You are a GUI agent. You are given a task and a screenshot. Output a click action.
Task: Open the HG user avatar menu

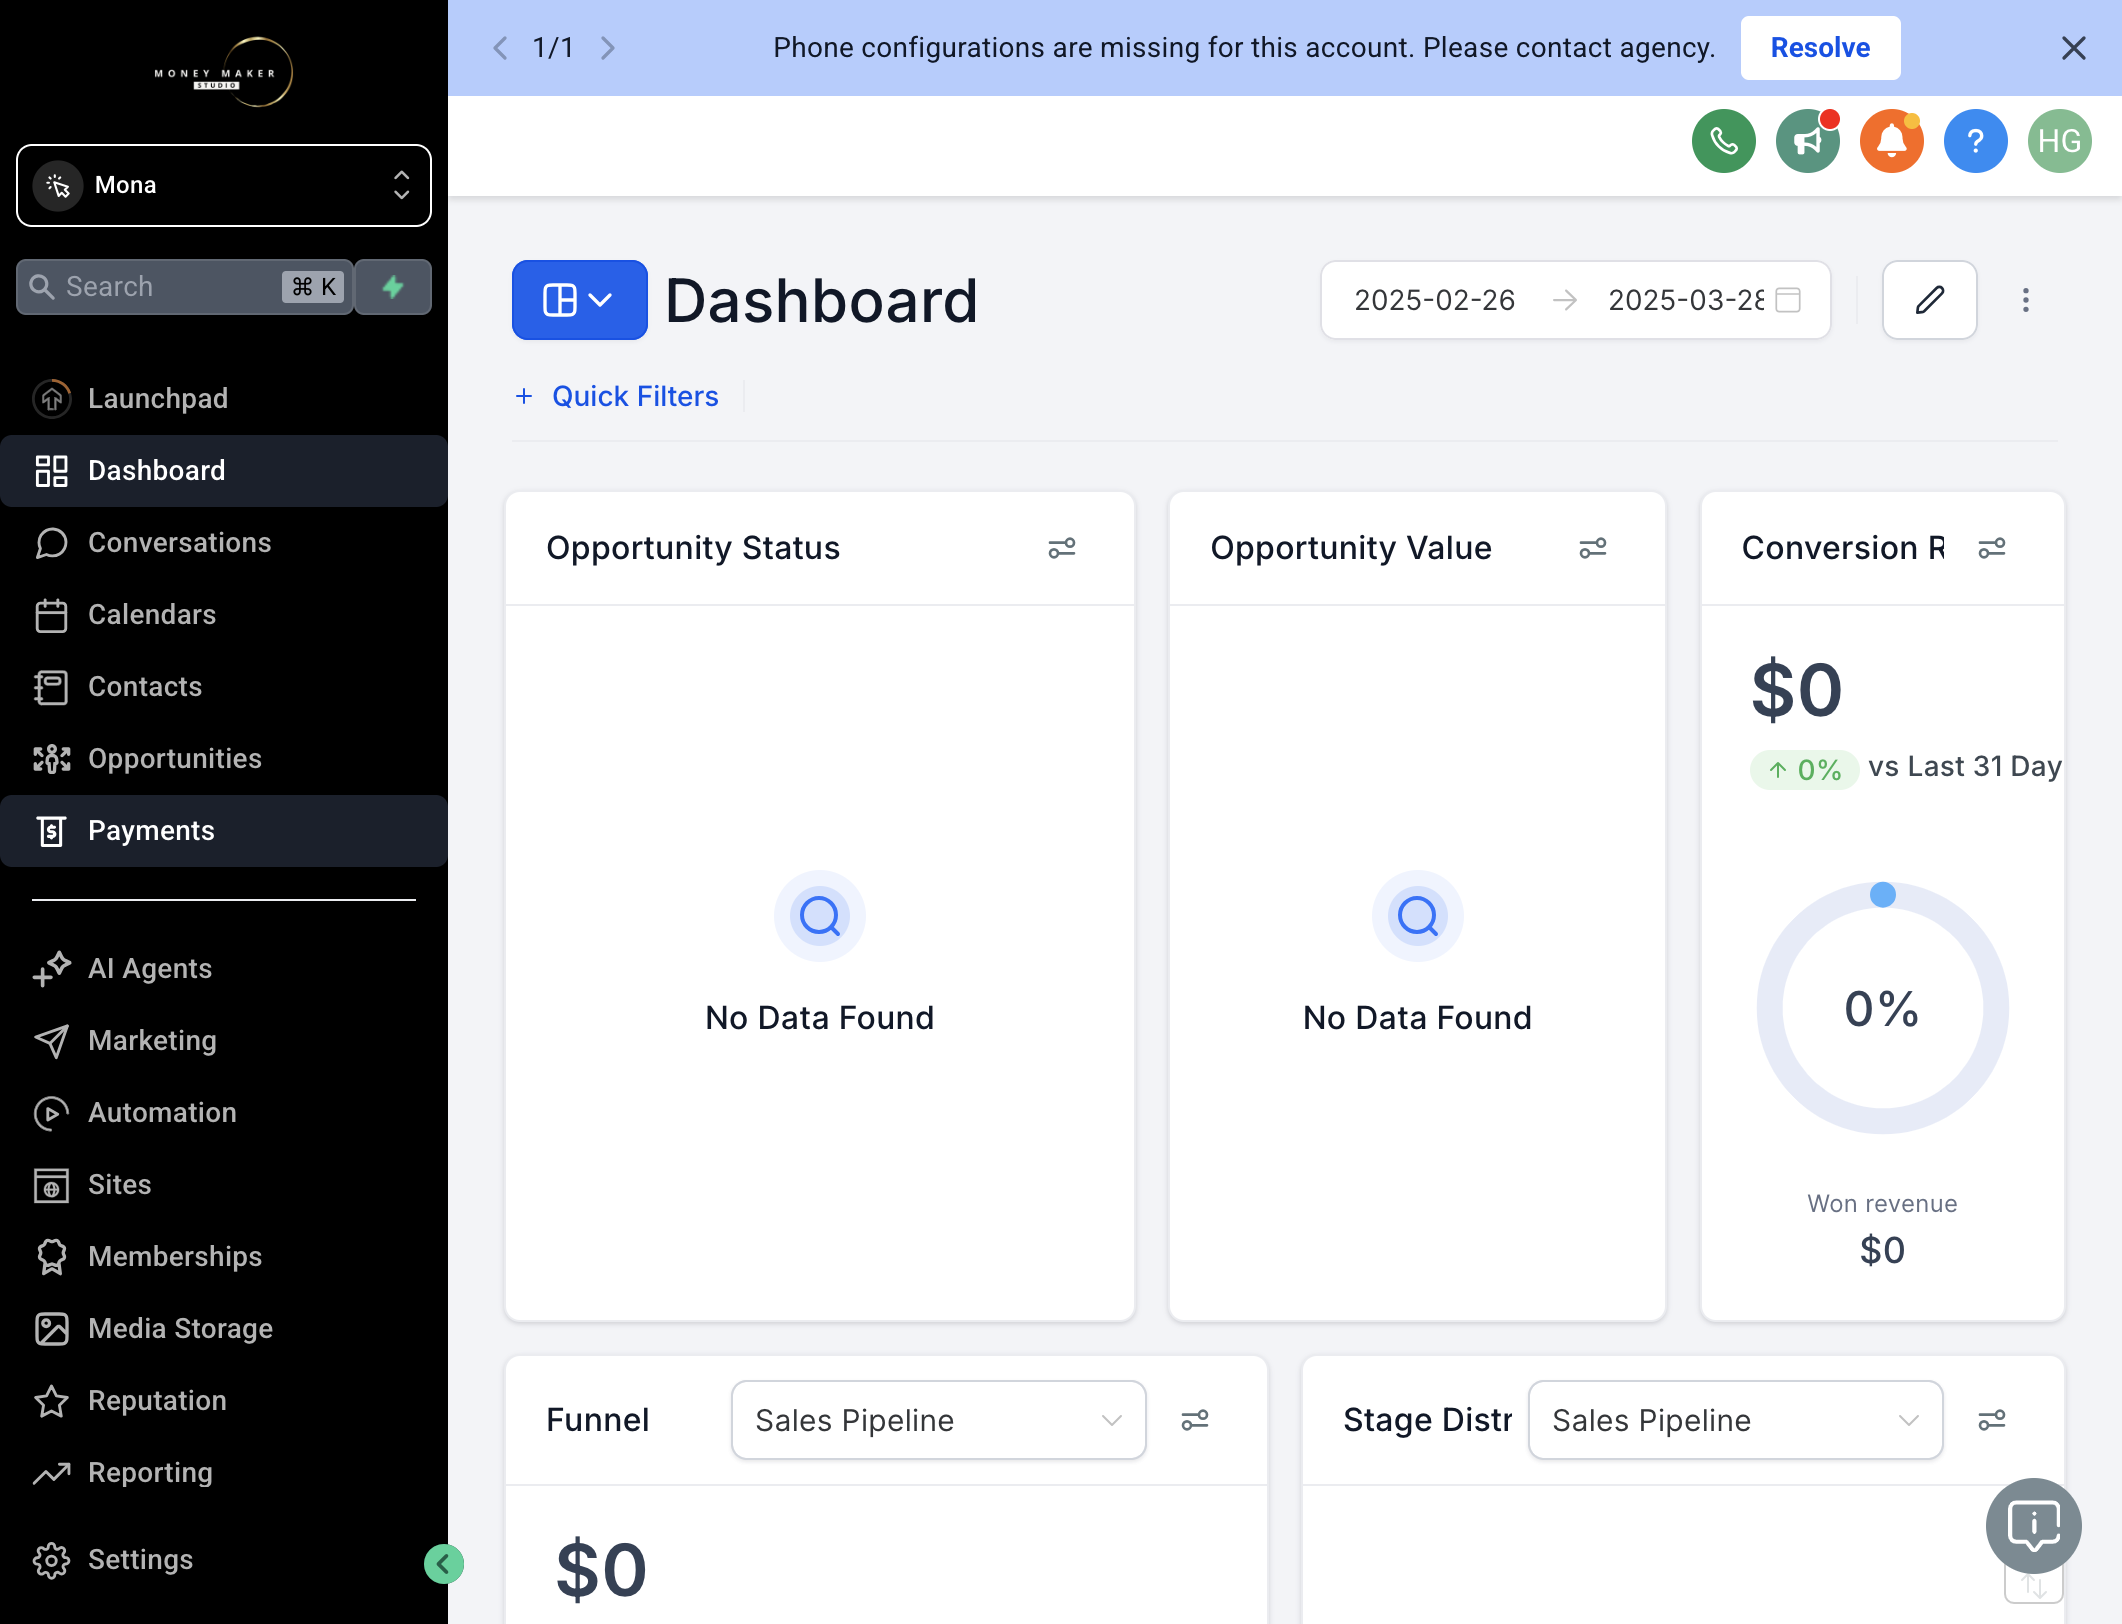pyautogui.click(x=2059, y=141)
